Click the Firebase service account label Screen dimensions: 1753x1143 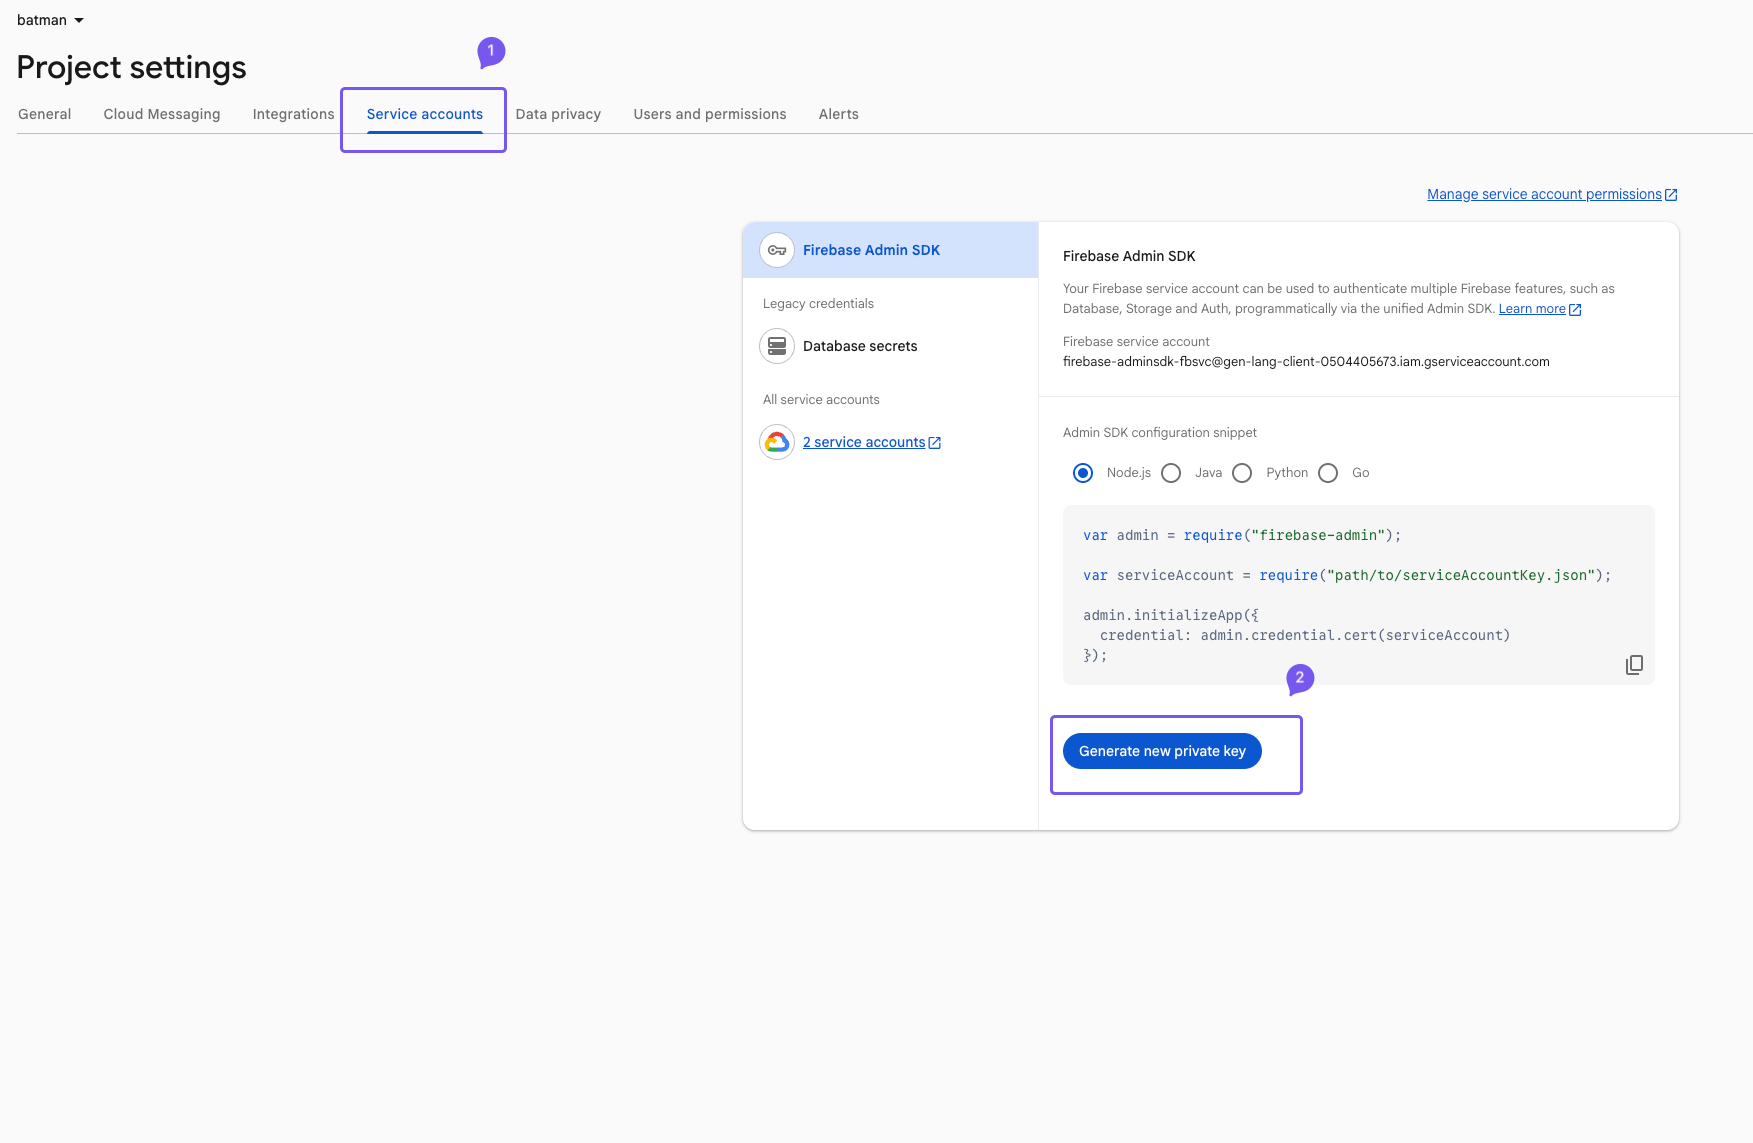(1136, 342)
